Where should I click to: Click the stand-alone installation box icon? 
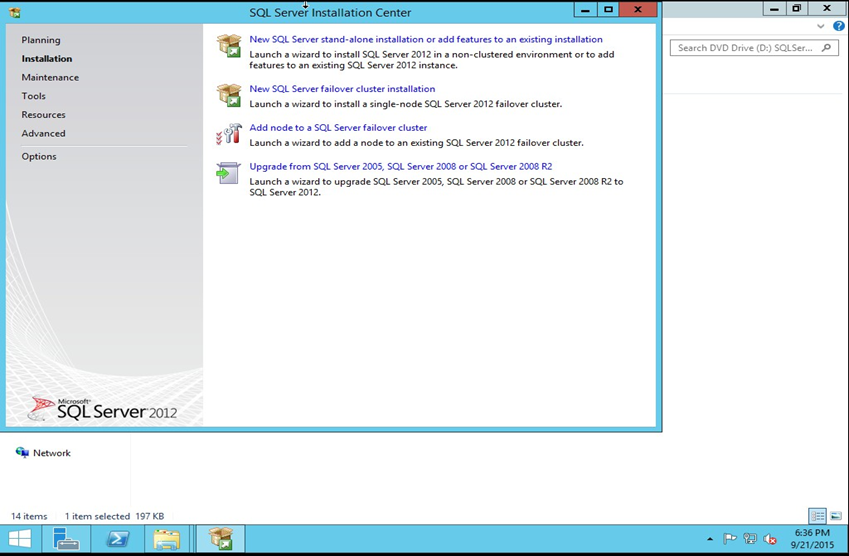229,46
